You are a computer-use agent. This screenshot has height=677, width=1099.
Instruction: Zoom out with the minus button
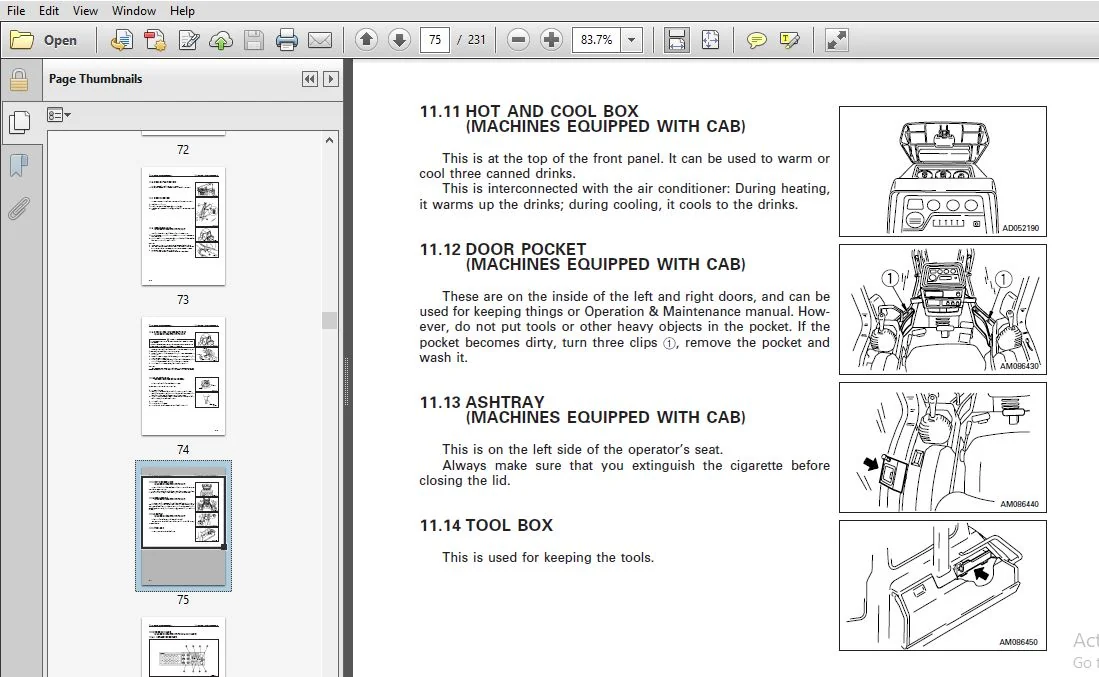pos(518,40)
